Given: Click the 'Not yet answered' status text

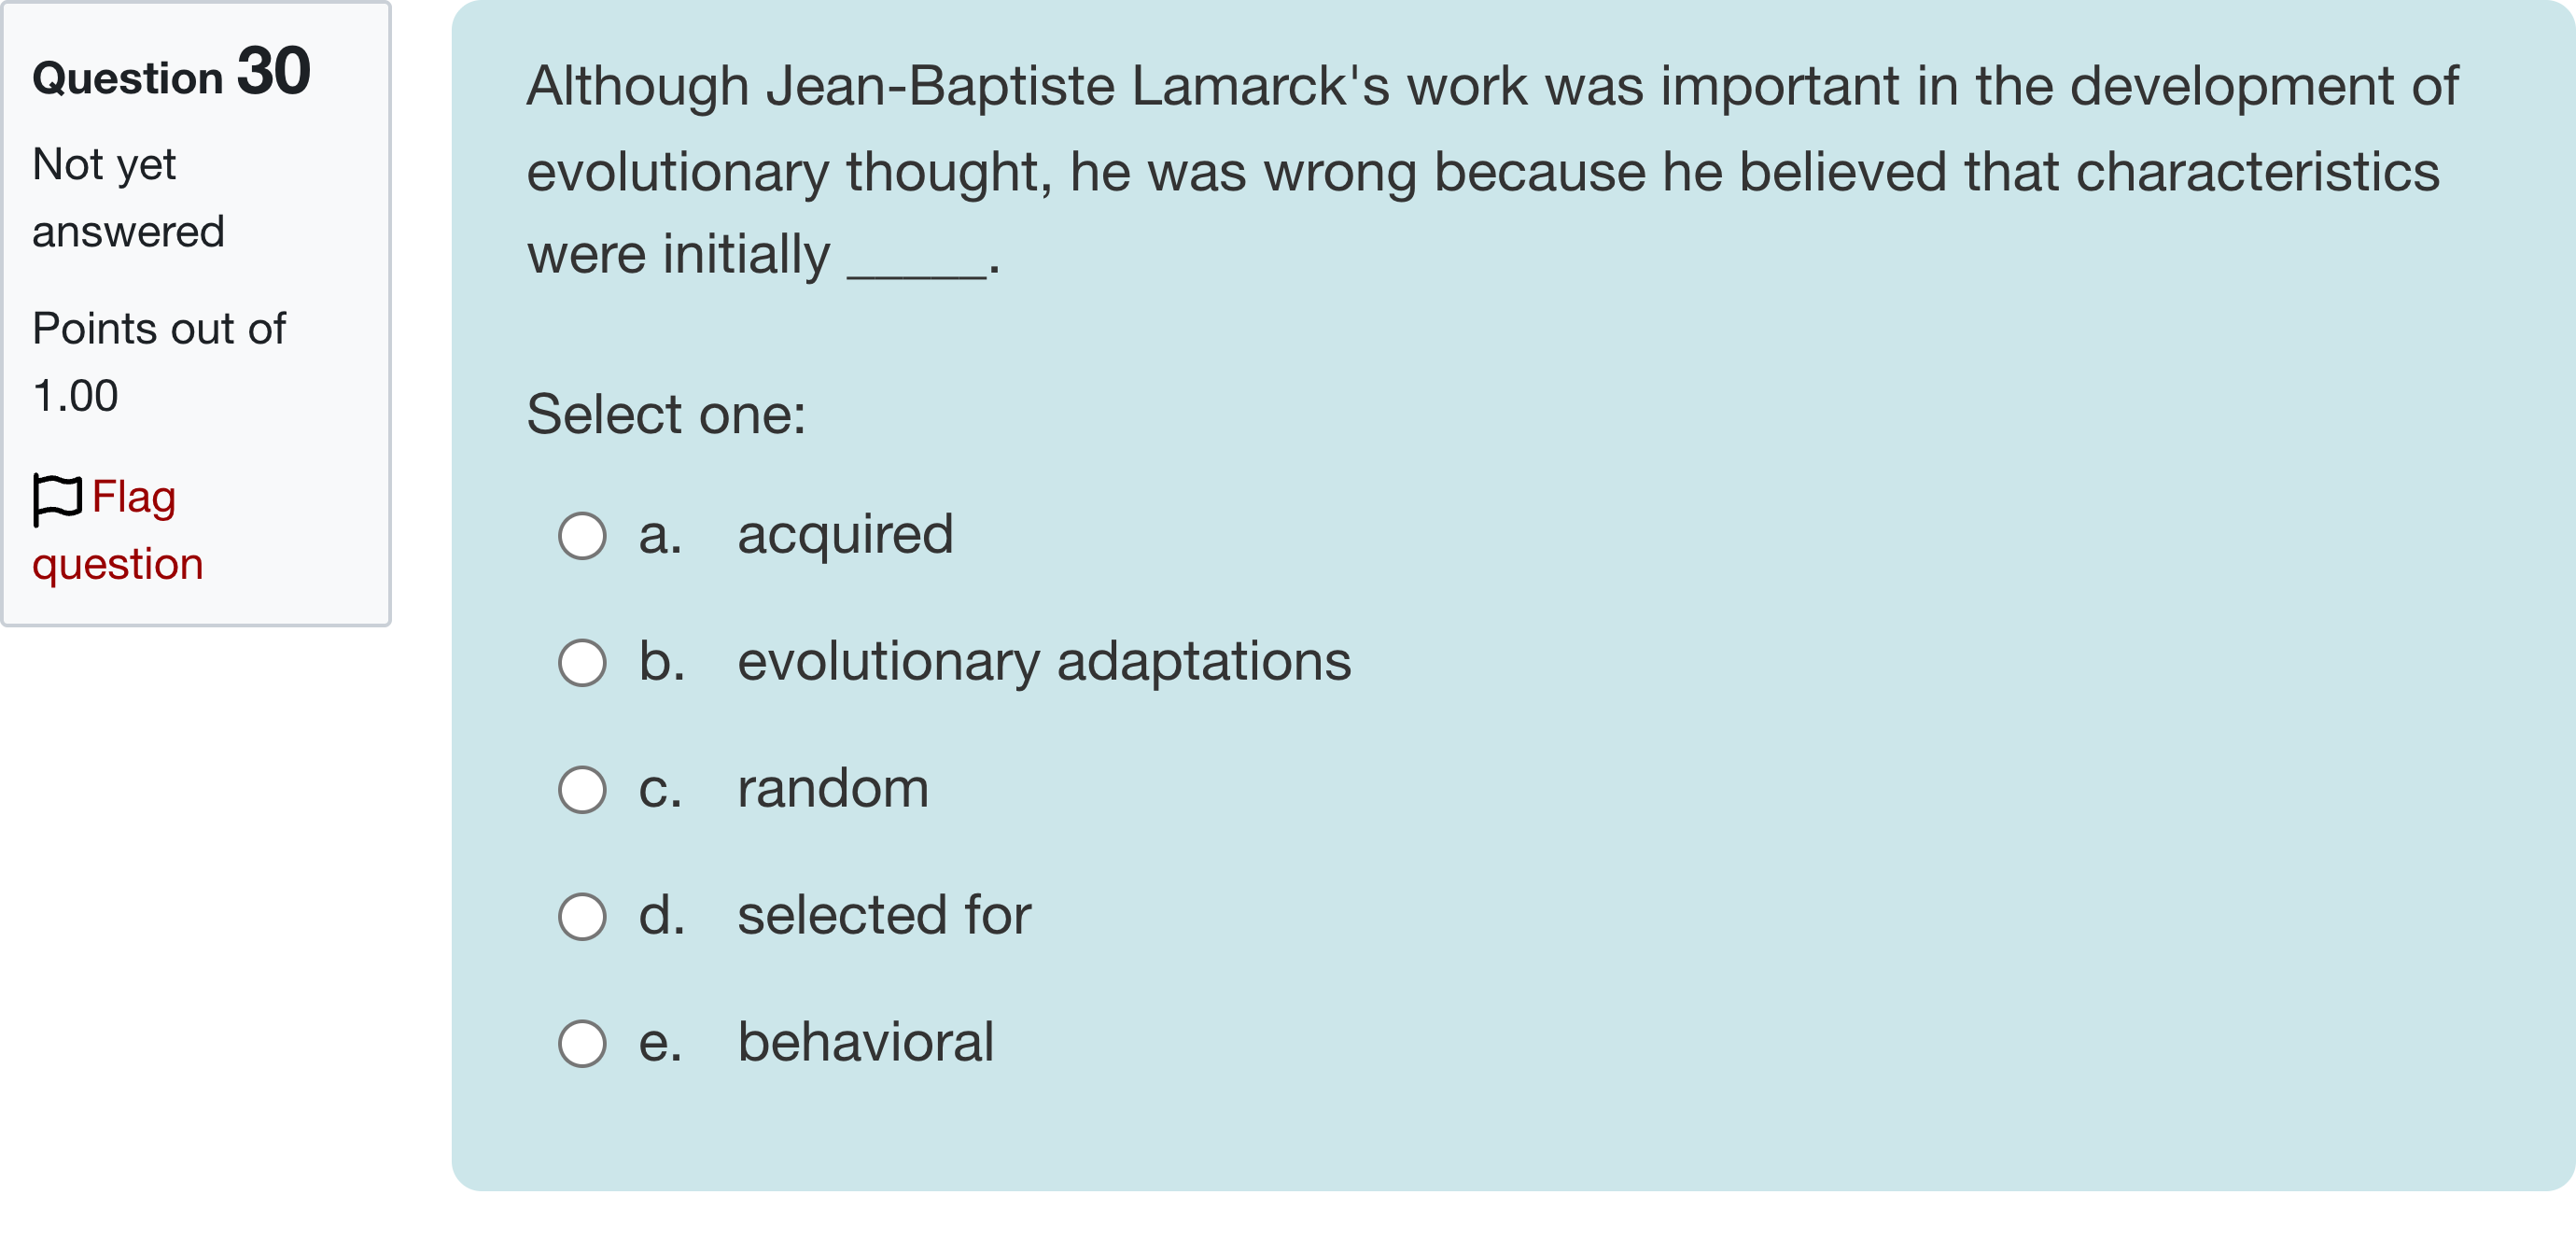Looking at the screenshot, I should pyautogui.click(x=128, y=198).
